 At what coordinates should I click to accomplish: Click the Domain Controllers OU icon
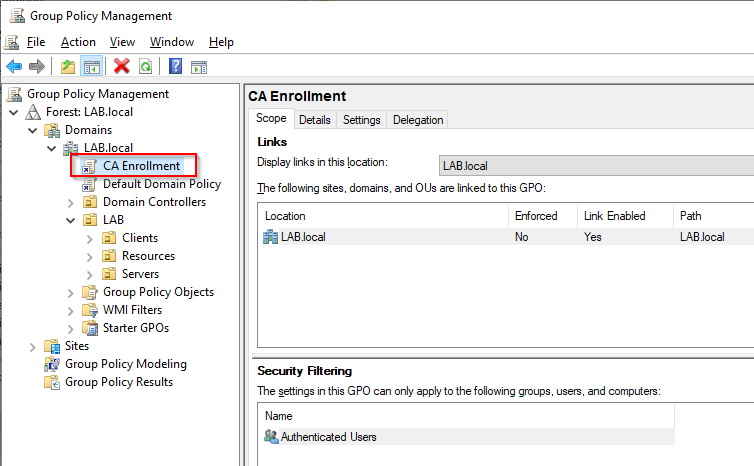90,202
